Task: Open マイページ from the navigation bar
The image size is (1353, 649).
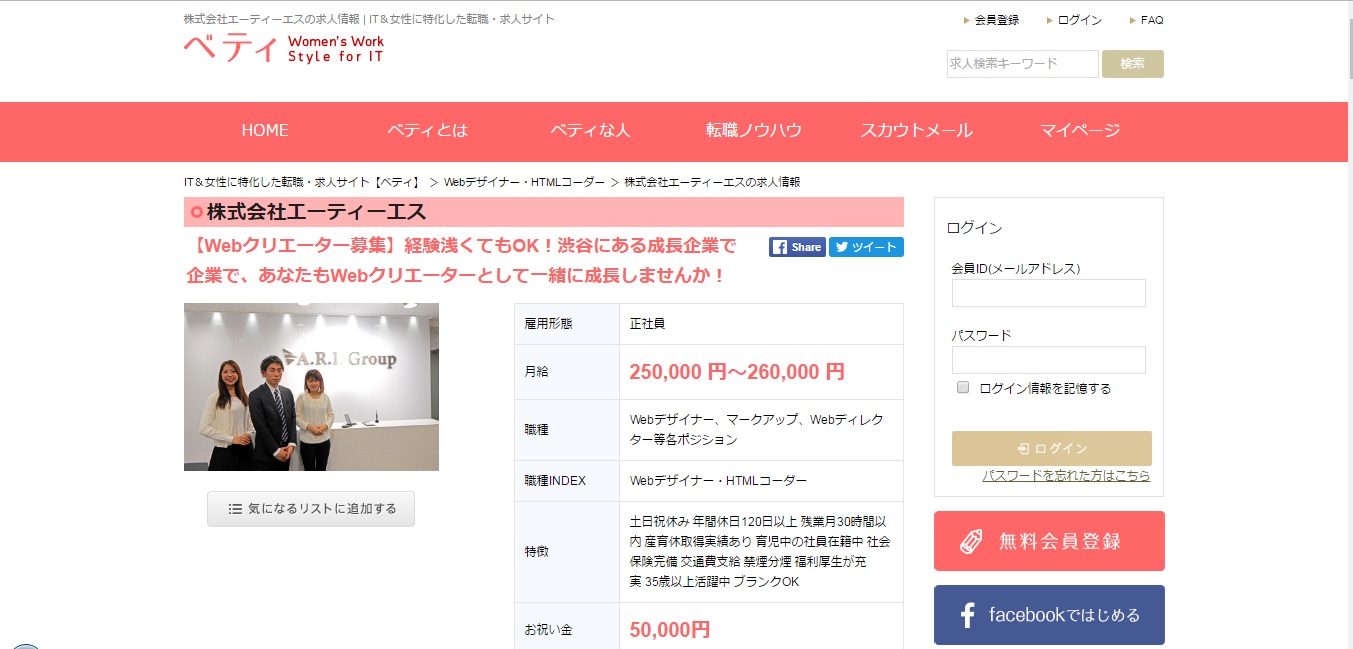Action: (1080, 130)
